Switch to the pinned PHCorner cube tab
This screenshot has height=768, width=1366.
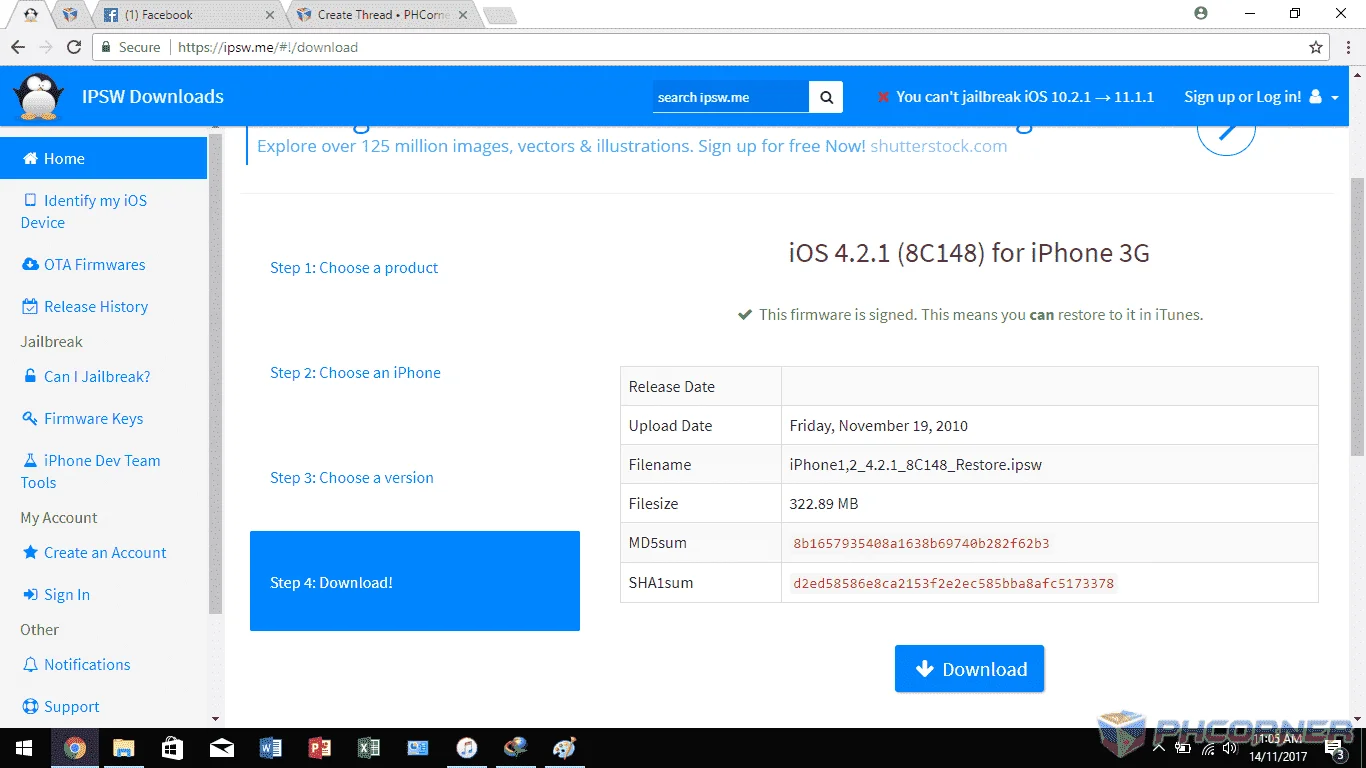(x=69, y=15)
